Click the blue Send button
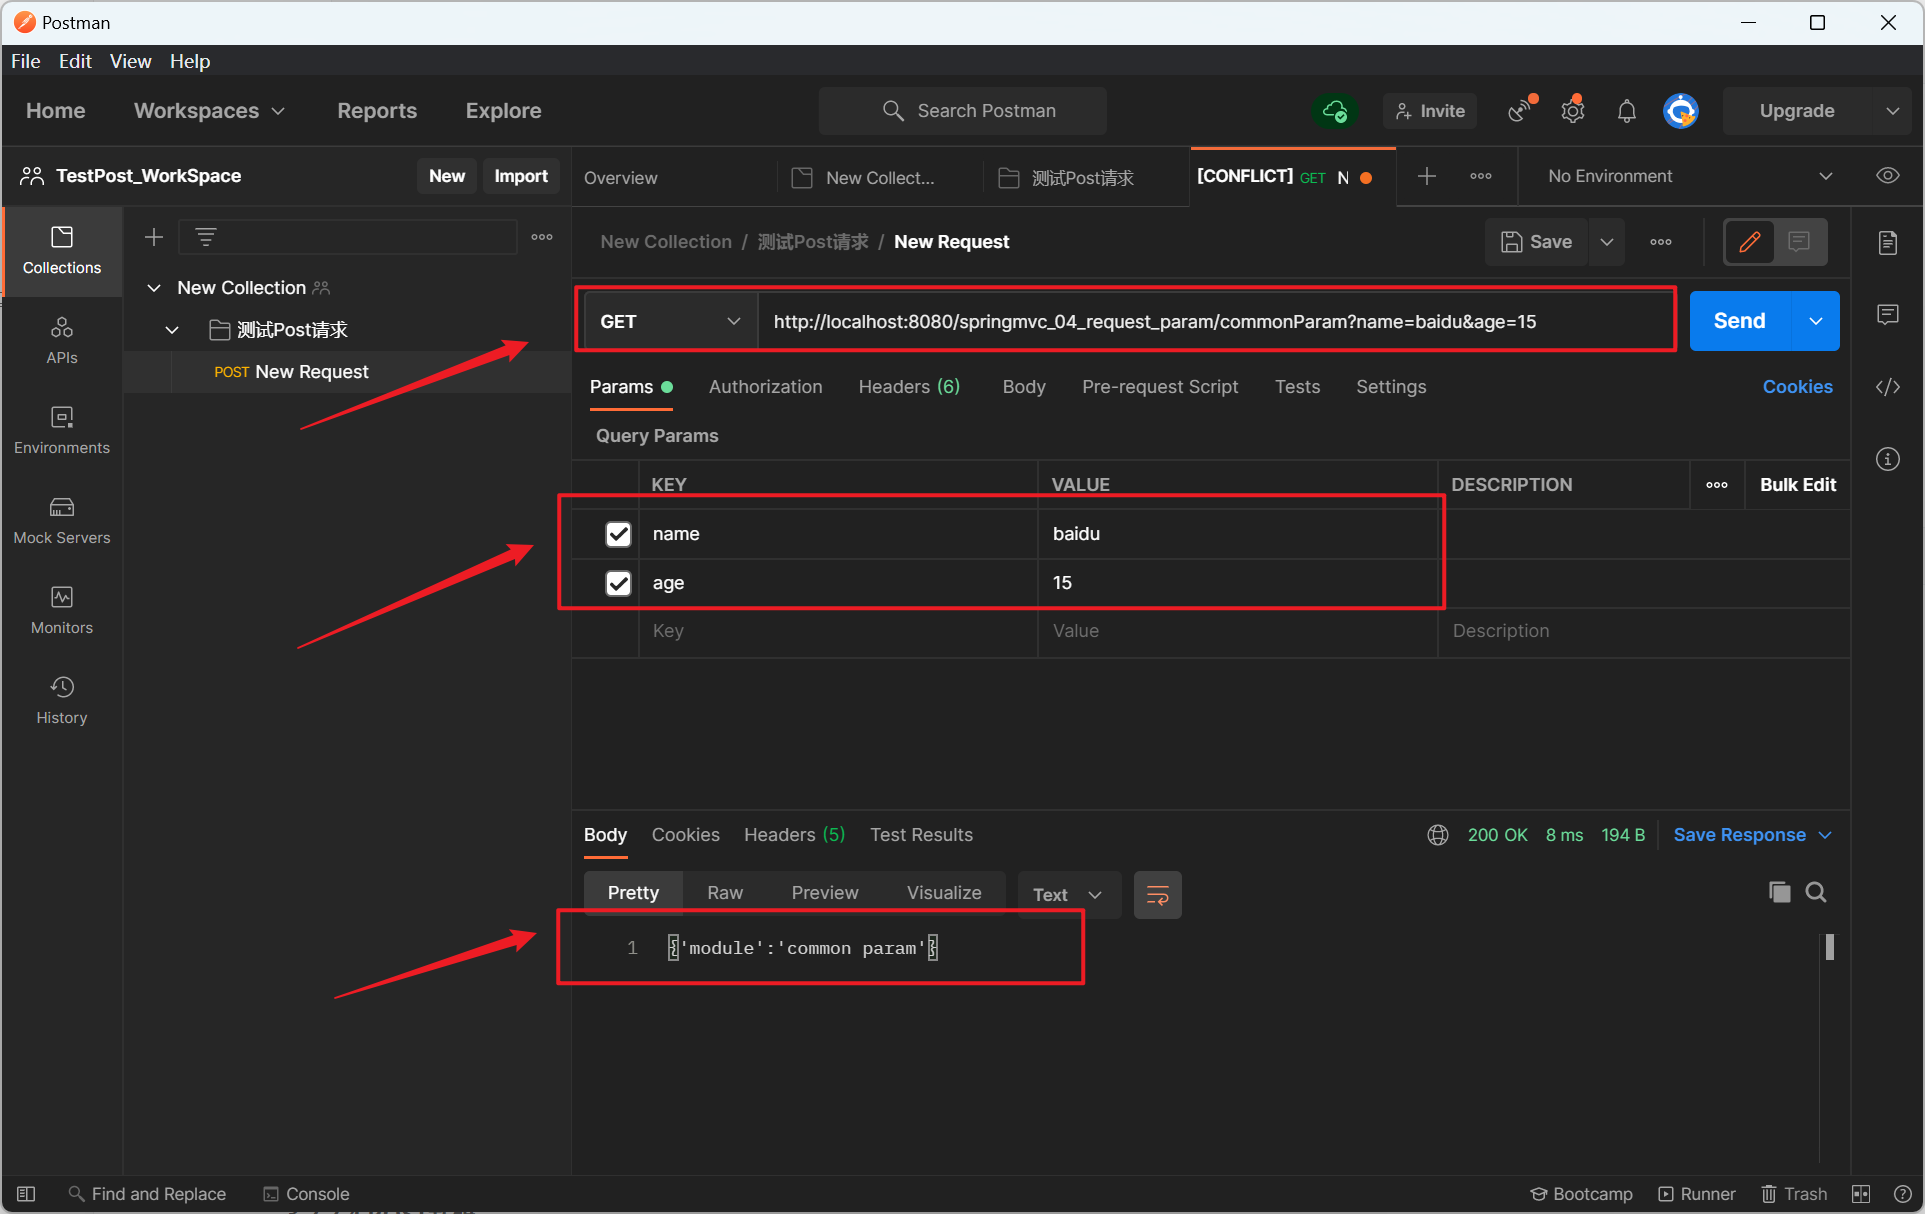Image resolution: width=1925 pixels, height=1214 pixels. pos(1740,321)
